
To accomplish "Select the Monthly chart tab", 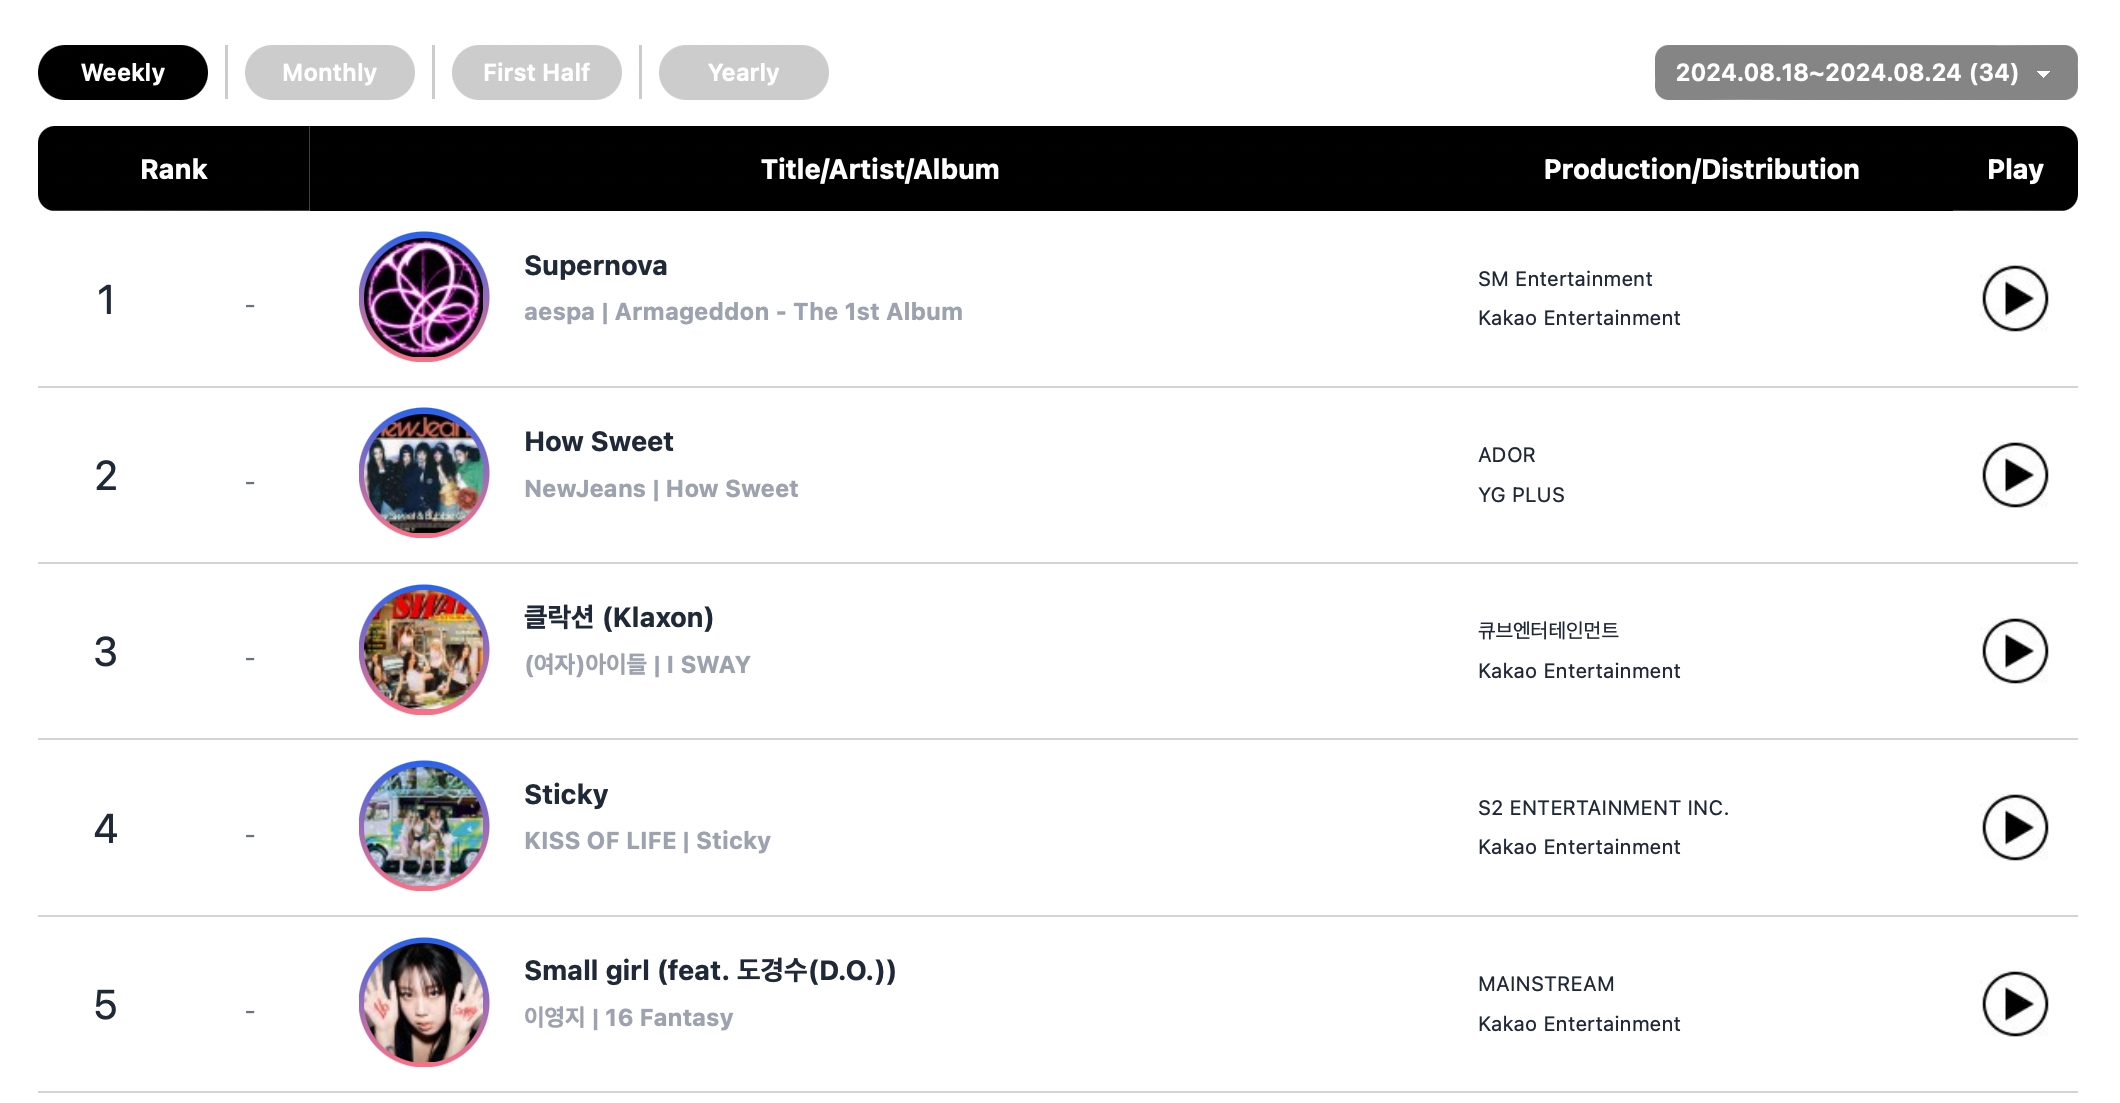I will click(328, 71).
